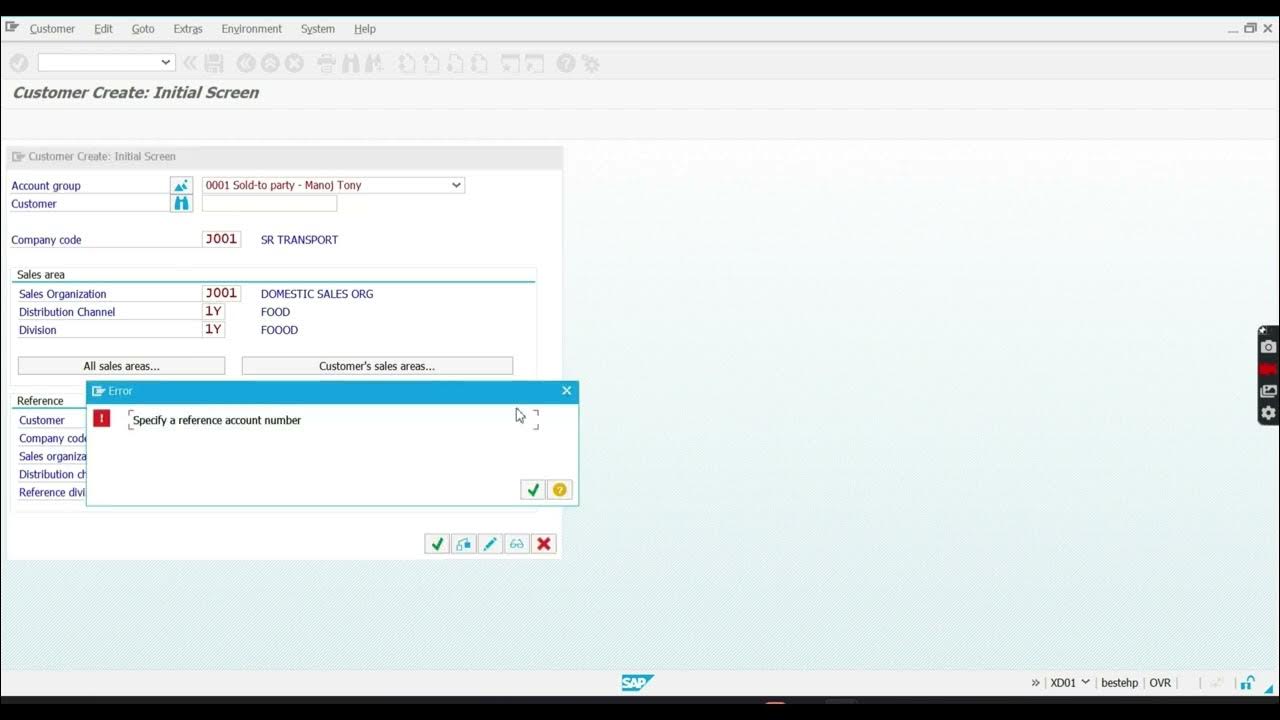Click the toolbar command input field
Screen dimensions: 1280x720
(x=106, y=62)
